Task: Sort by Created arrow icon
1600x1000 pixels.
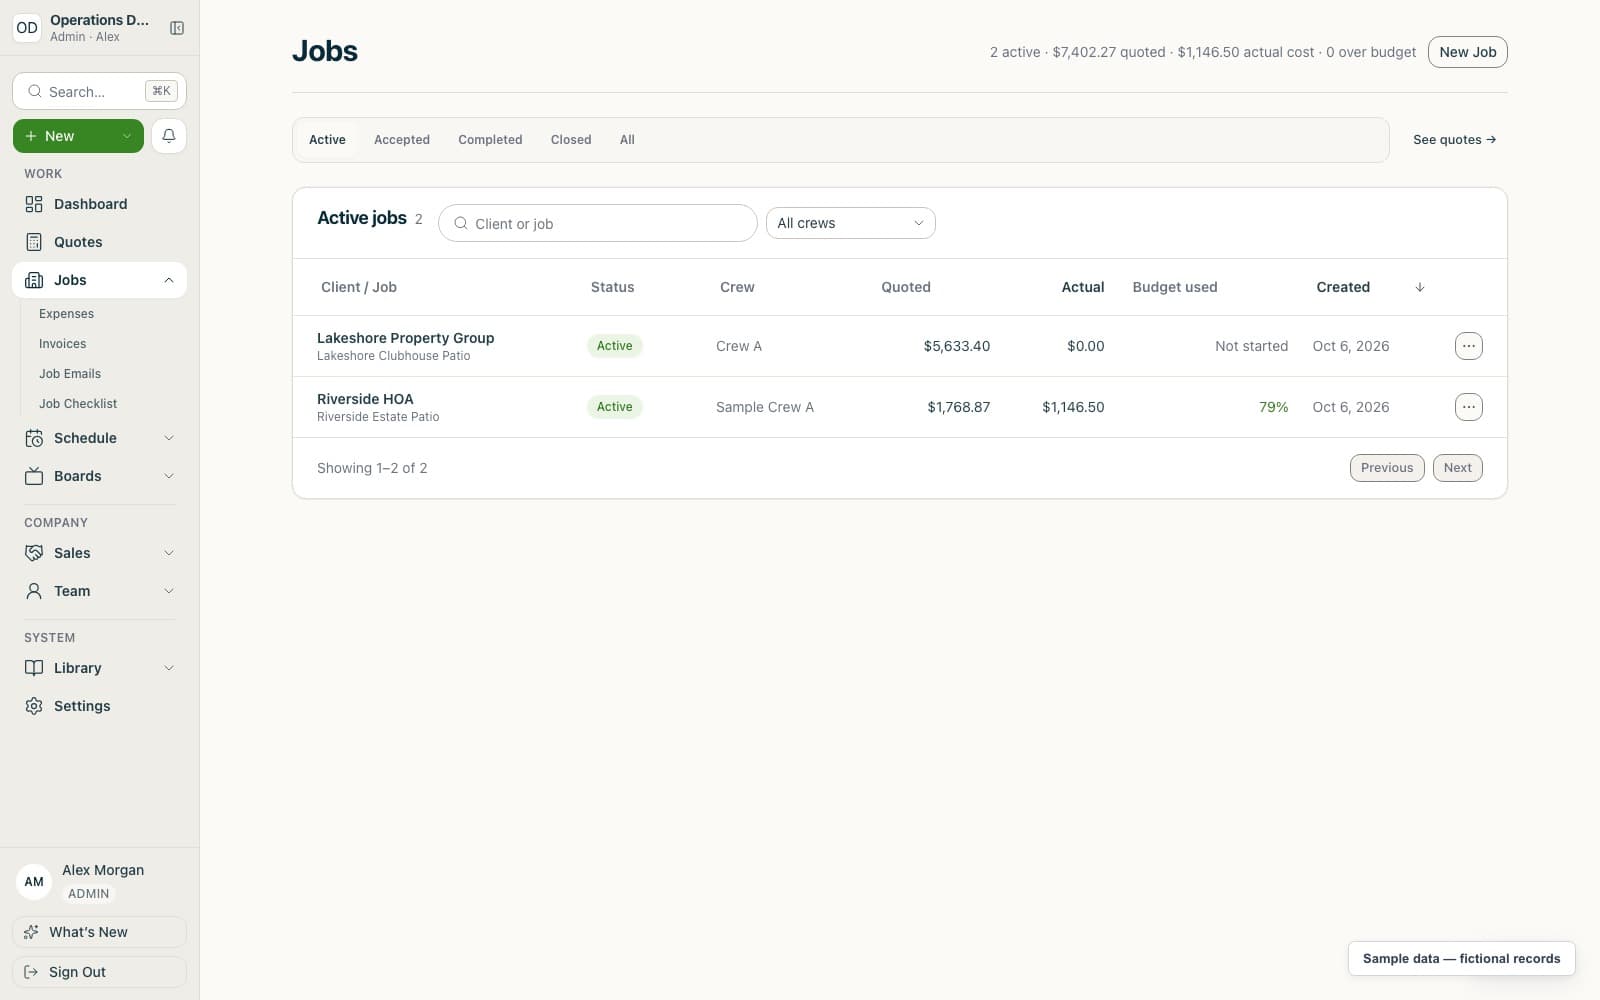Action: (1420, 287)
